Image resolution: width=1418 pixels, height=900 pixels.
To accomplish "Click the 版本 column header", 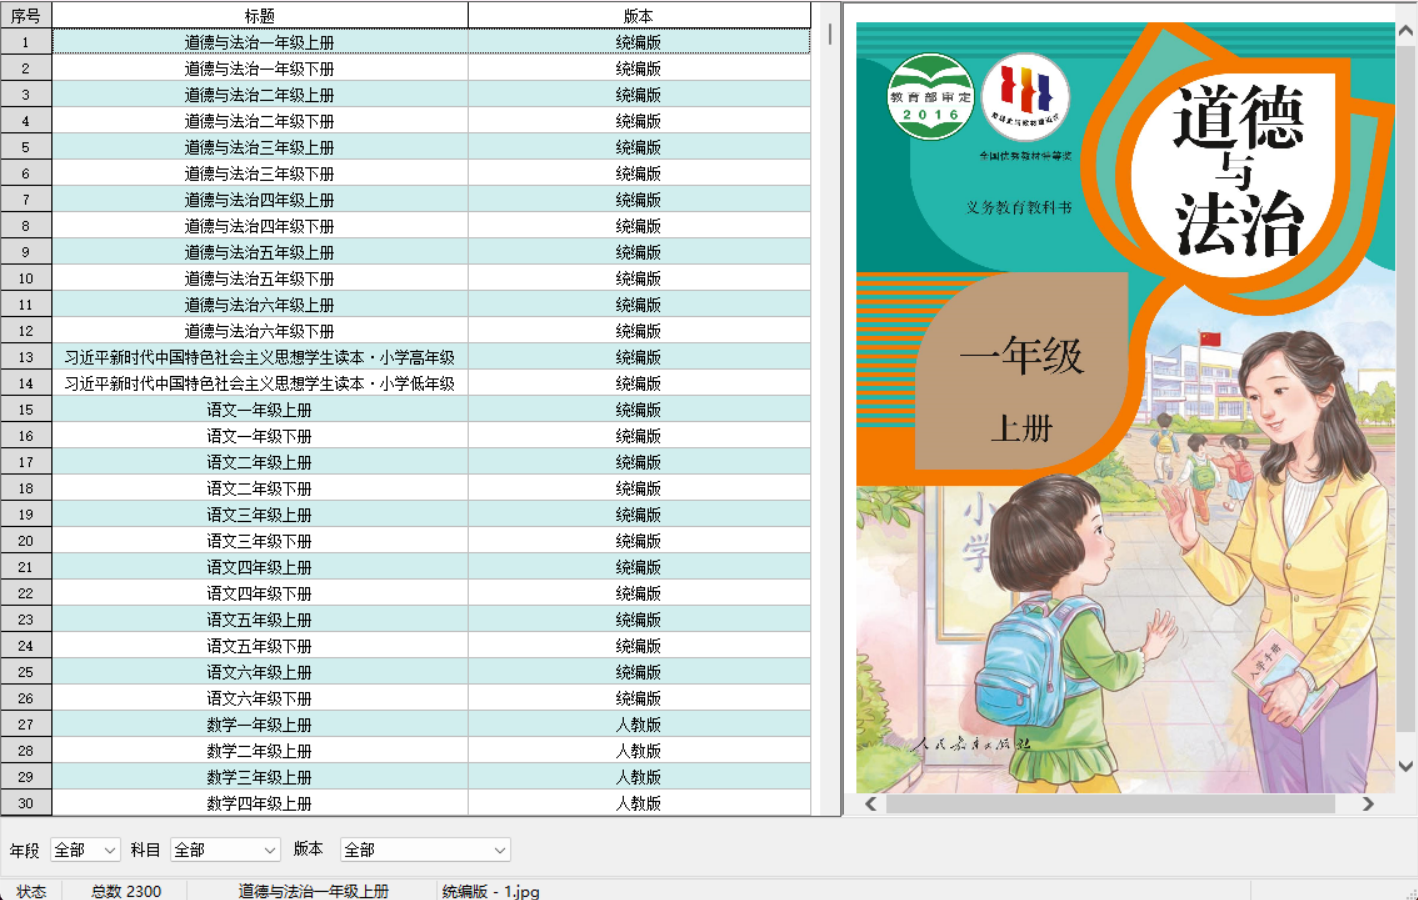I will [x=640, y=14].
